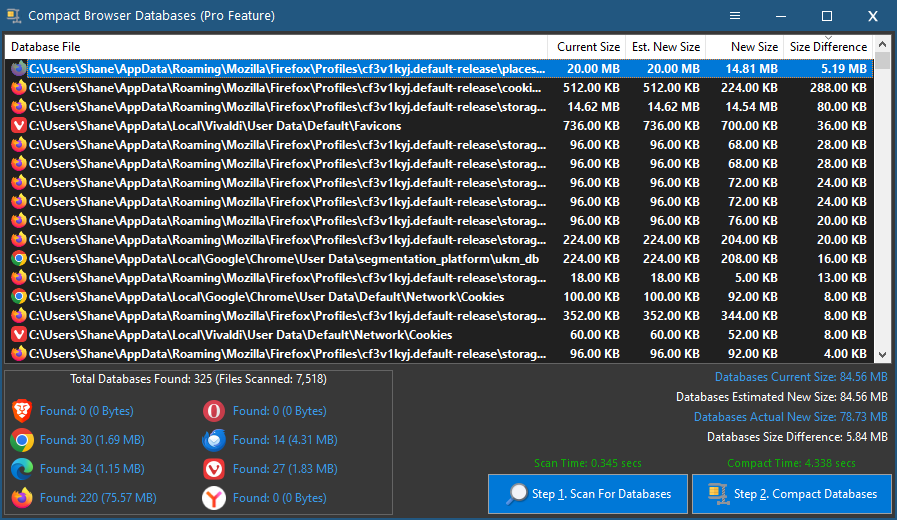
Task: Sort by Current Size column header
Action: (x=586, y=47)
